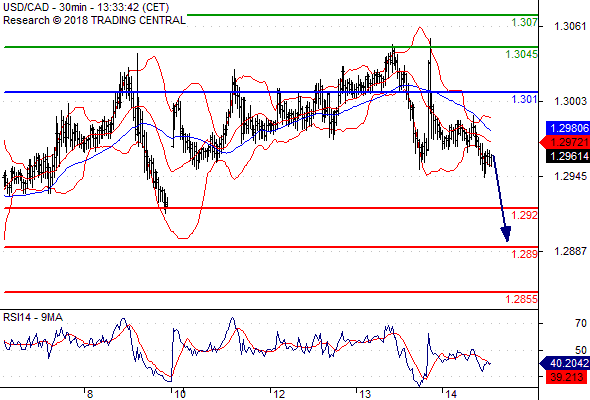Click the 40.2042 RSI value marker
This screenshot has width=590, height=400.
(x=565, y=363)
